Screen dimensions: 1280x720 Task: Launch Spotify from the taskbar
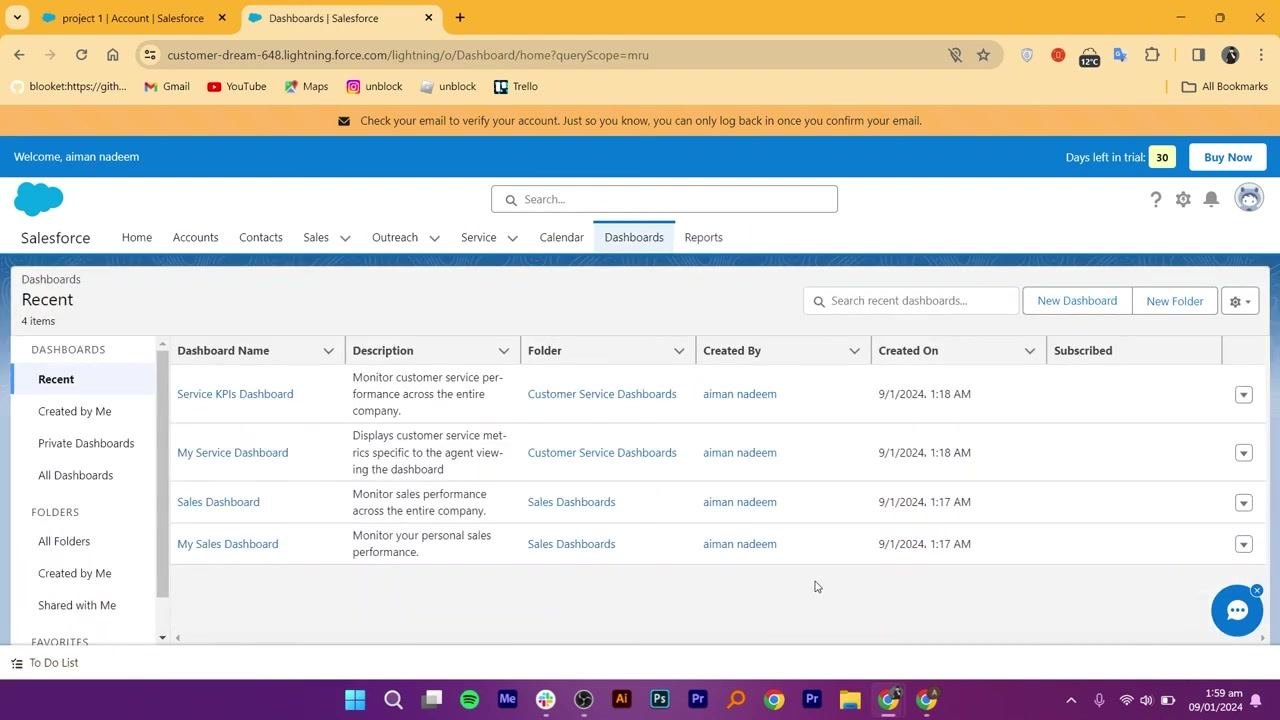[469, 699]
